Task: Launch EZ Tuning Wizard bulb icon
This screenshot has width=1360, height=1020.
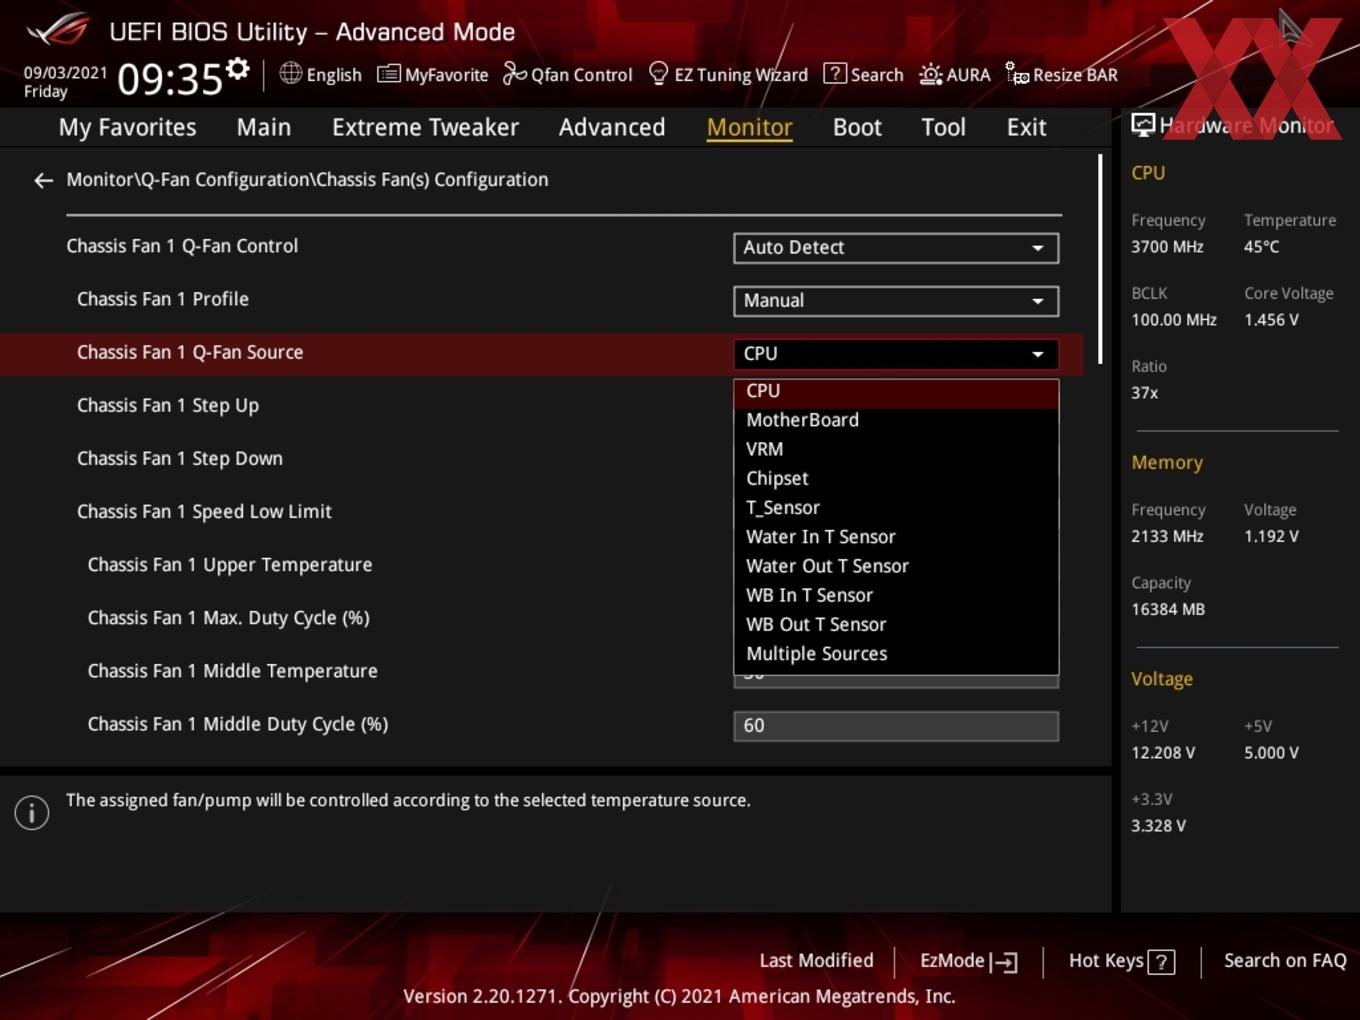Action: [x=658, y=73]
